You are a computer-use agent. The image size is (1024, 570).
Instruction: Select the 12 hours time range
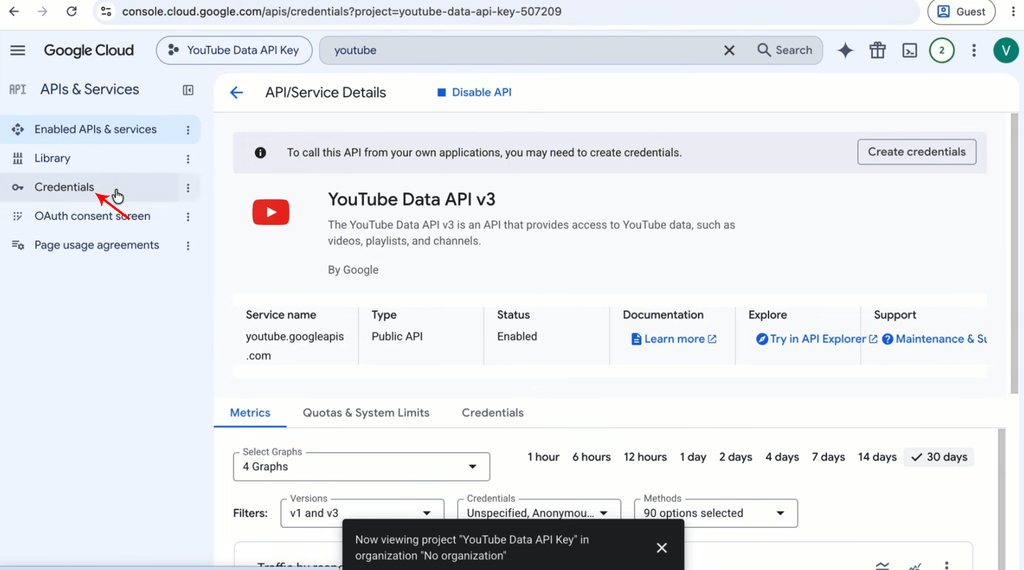click(x=645, y=457)
